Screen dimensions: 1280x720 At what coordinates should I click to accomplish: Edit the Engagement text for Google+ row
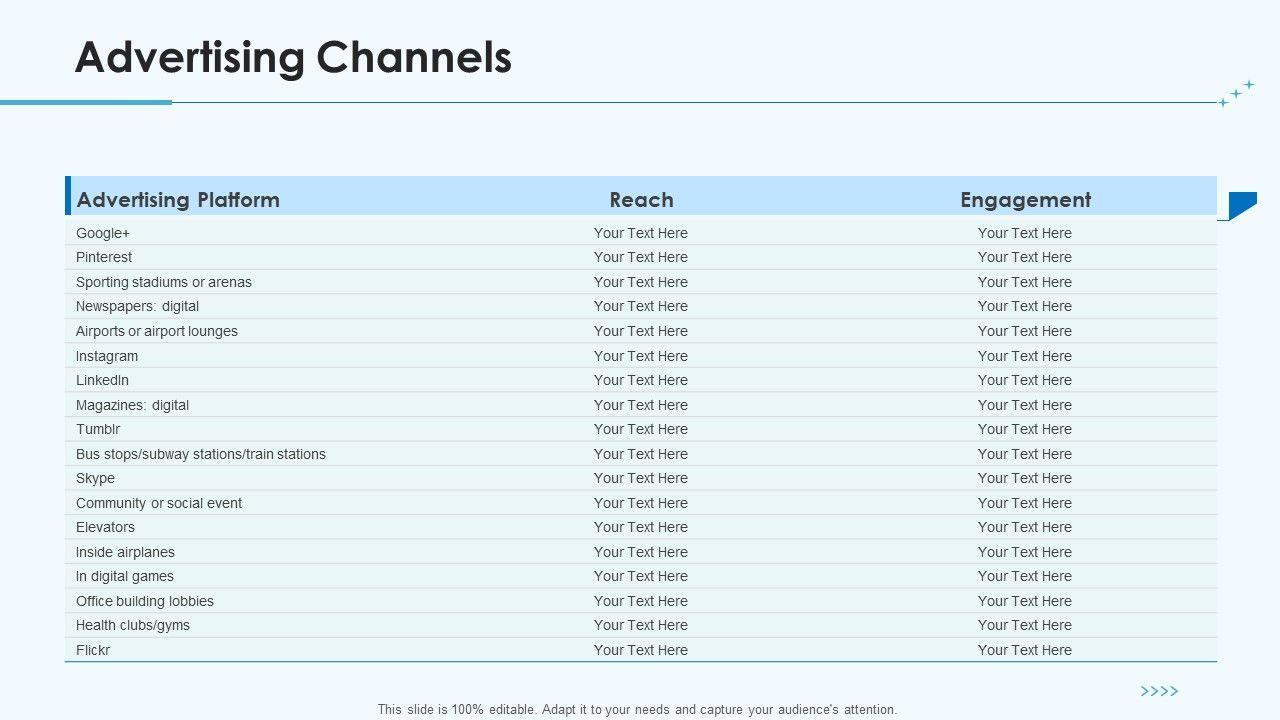click(x=1025, y=233)
